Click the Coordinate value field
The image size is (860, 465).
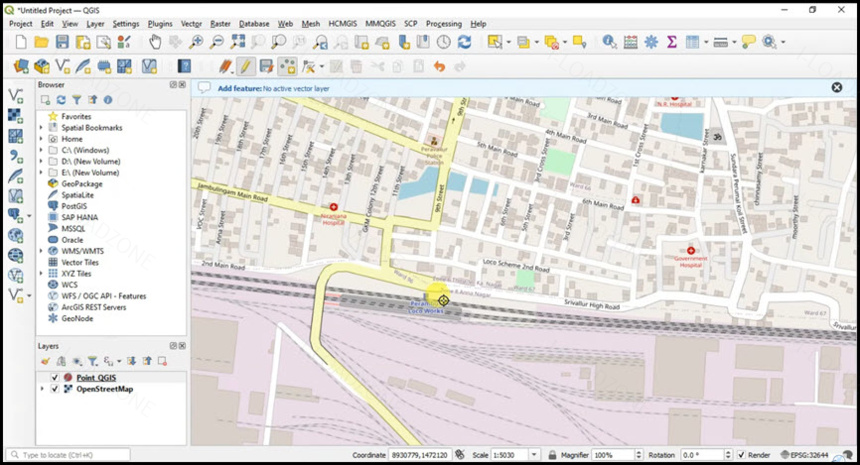pos(420,455)
